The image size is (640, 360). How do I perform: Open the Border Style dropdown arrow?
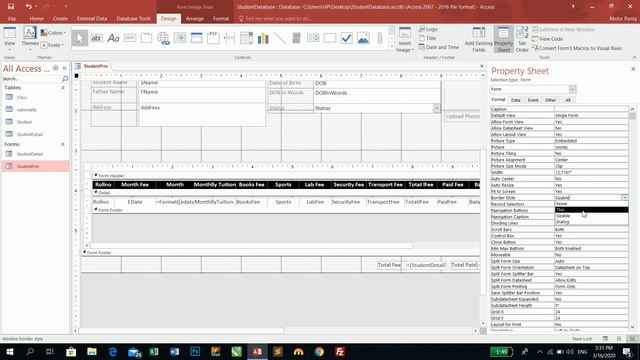pyautogui.click(x=624, y=198)
